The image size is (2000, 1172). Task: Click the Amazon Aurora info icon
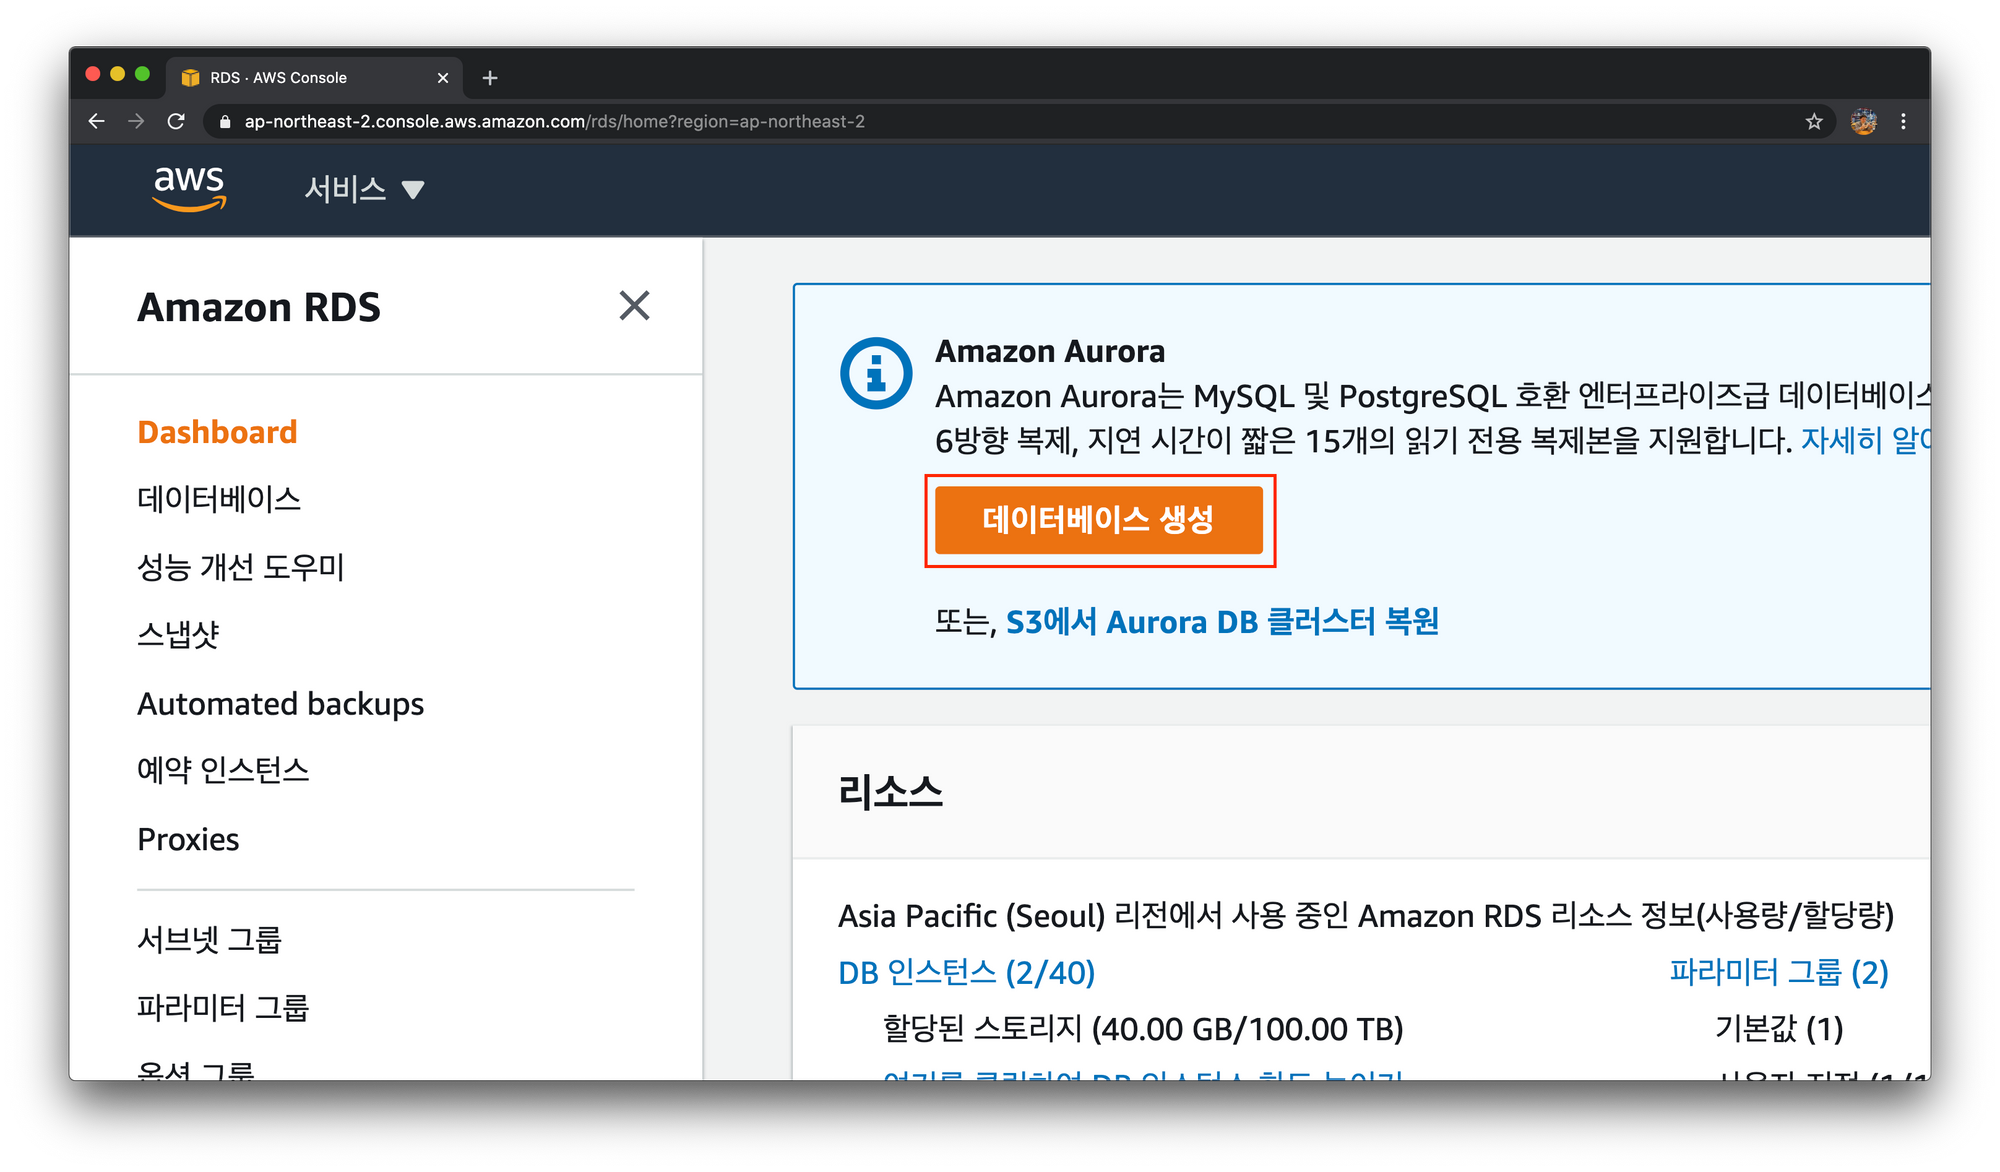[876, 373]
